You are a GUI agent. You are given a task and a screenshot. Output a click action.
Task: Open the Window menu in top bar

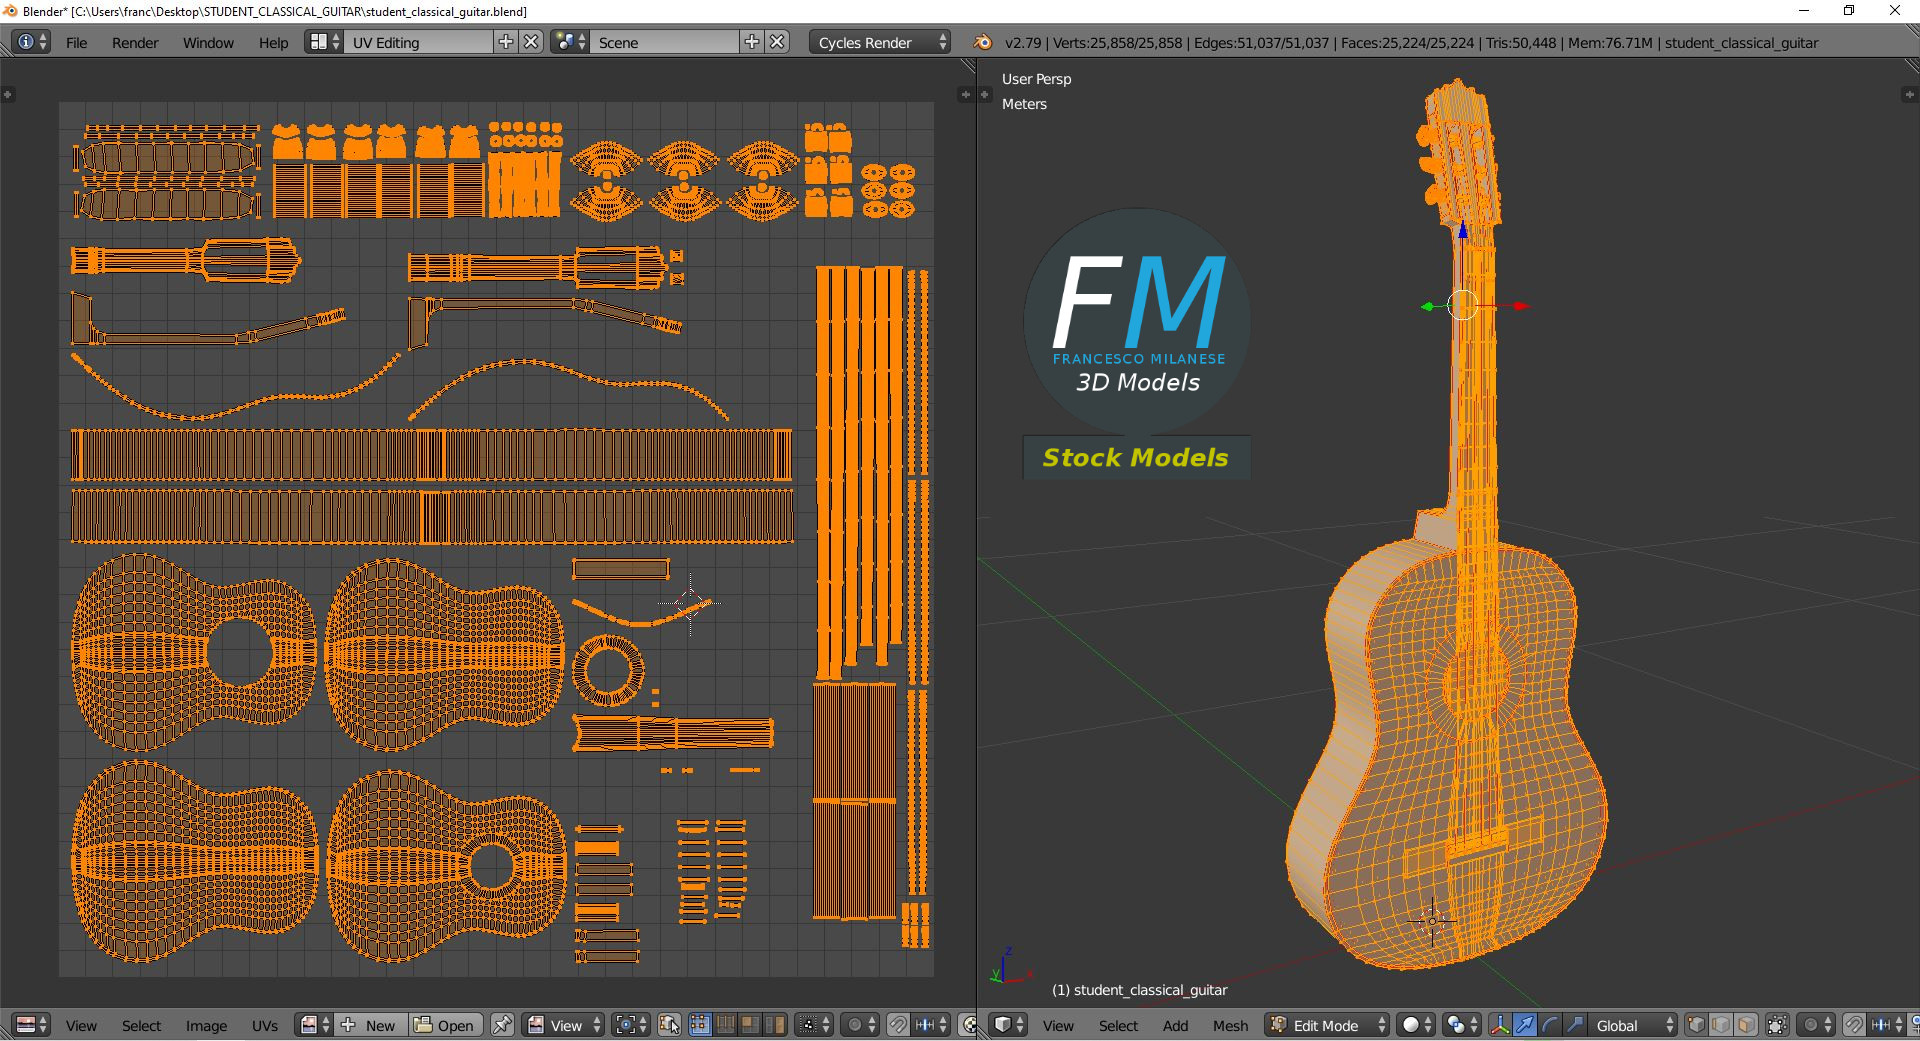click(208, 43)
